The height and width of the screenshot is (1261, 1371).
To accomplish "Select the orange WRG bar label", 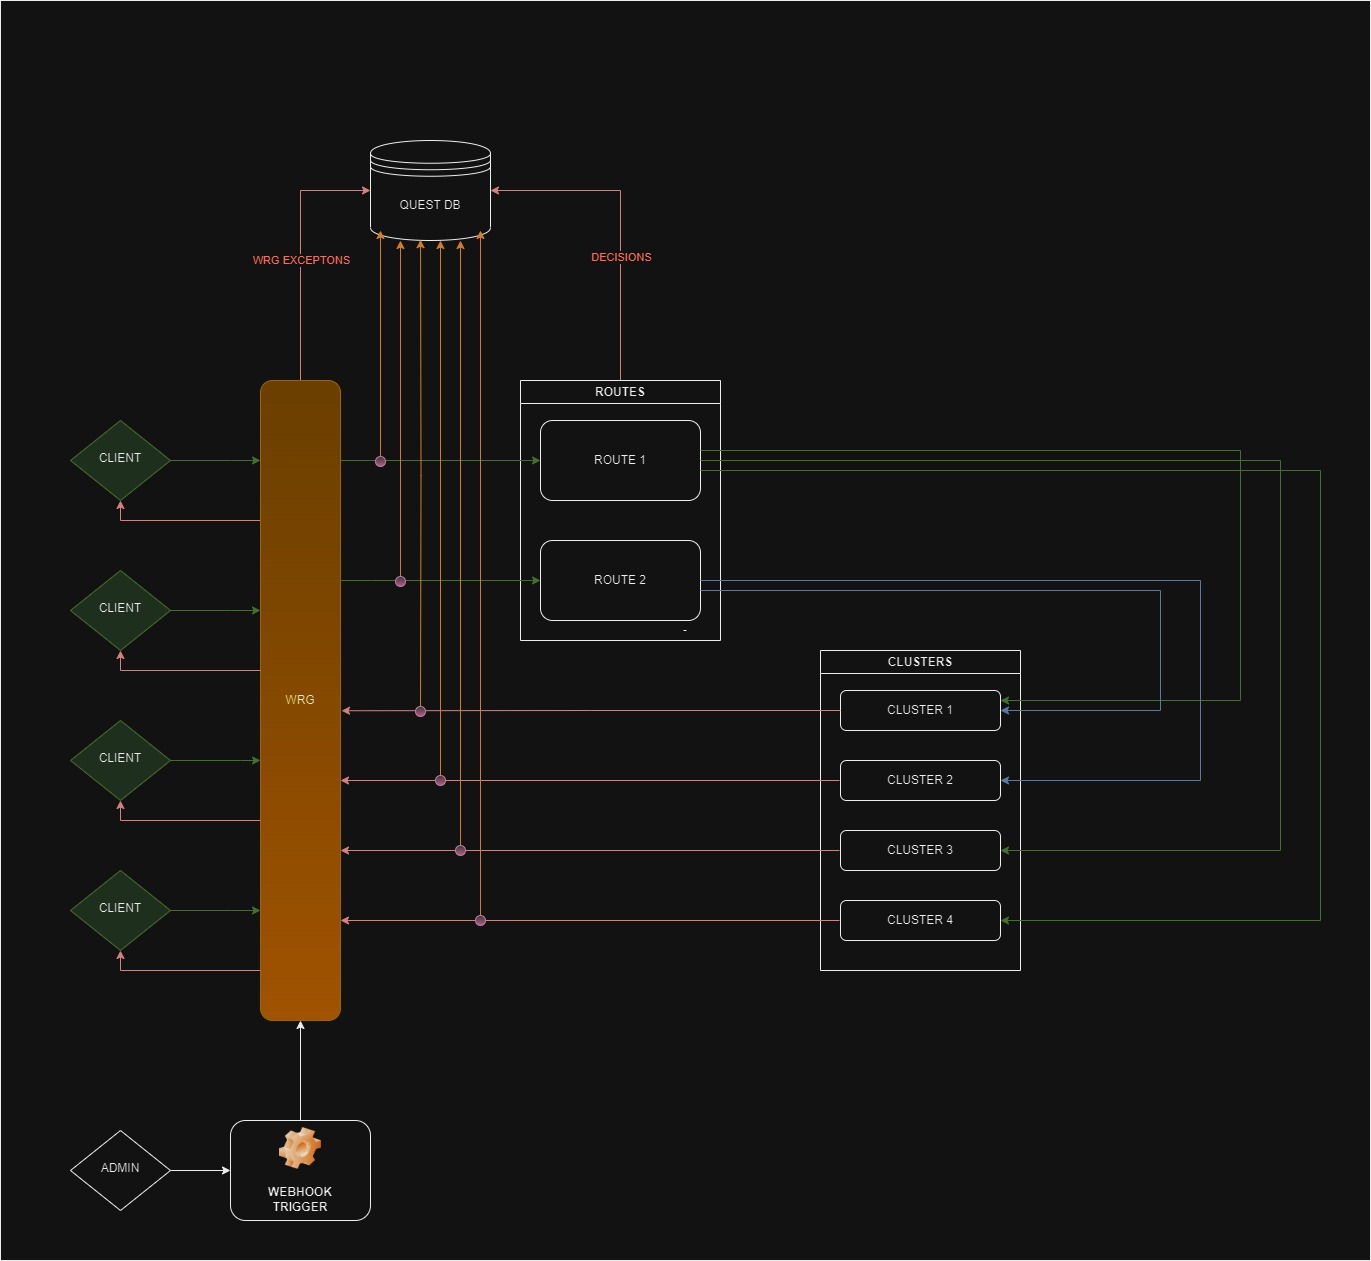I will tap(300, 700).
